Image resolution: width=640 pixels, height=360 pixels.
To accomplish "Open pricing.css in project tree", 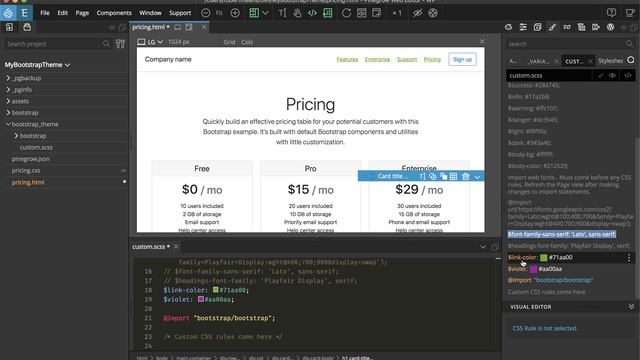I will [x=26, y=170].
